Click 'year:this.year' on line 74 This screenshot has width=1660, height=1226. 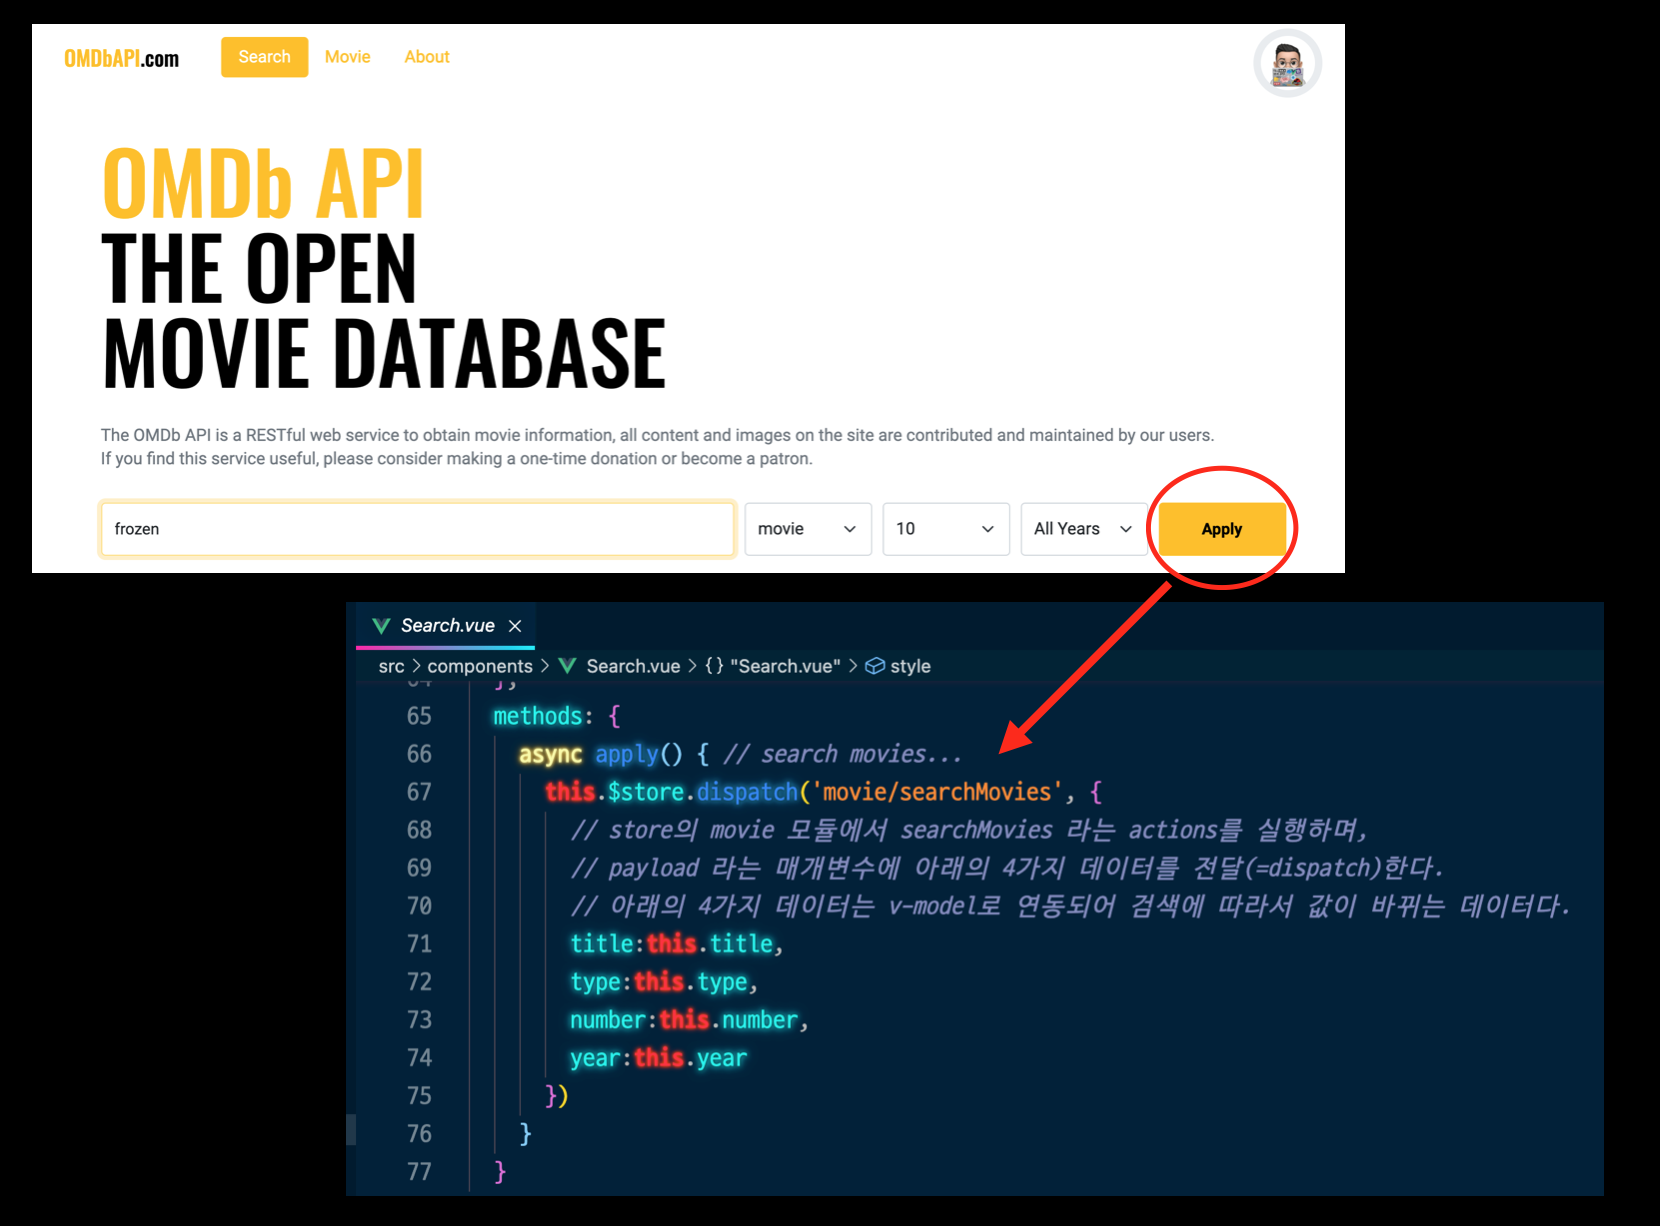(659, 1058)
